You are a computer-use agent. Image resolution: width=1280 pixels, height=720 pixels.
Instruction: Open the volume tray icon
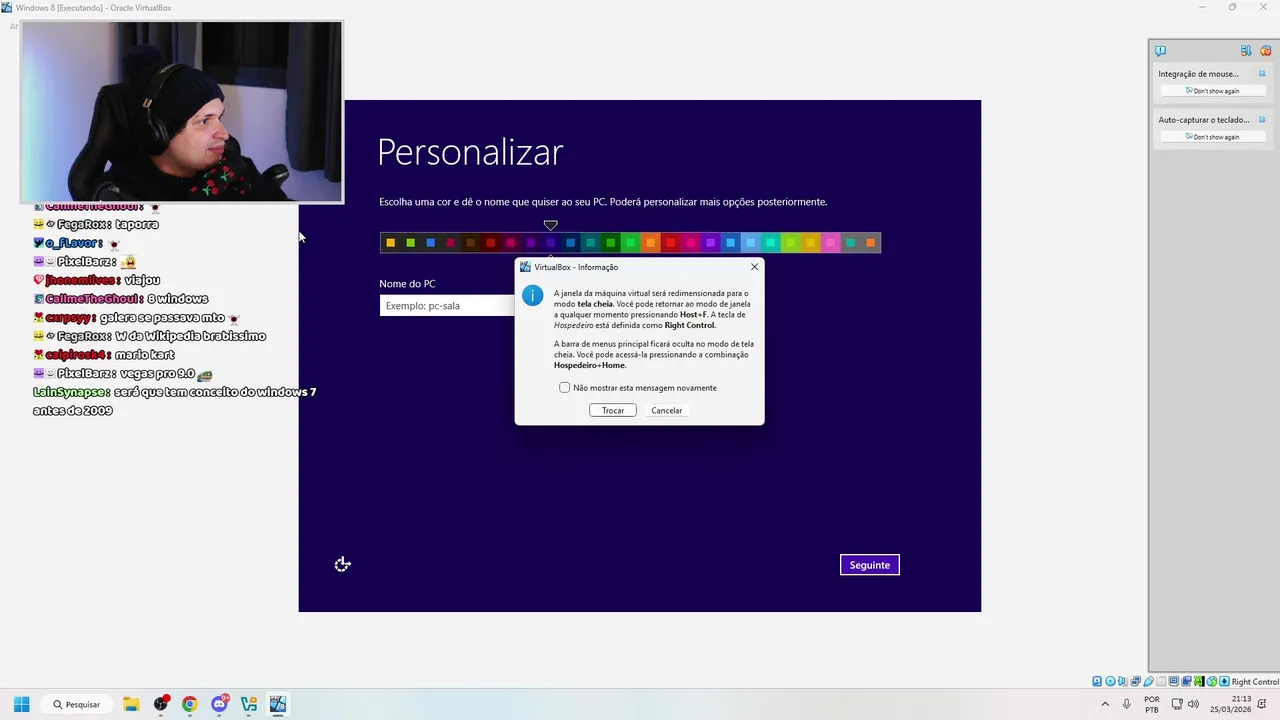(1193, 704)
